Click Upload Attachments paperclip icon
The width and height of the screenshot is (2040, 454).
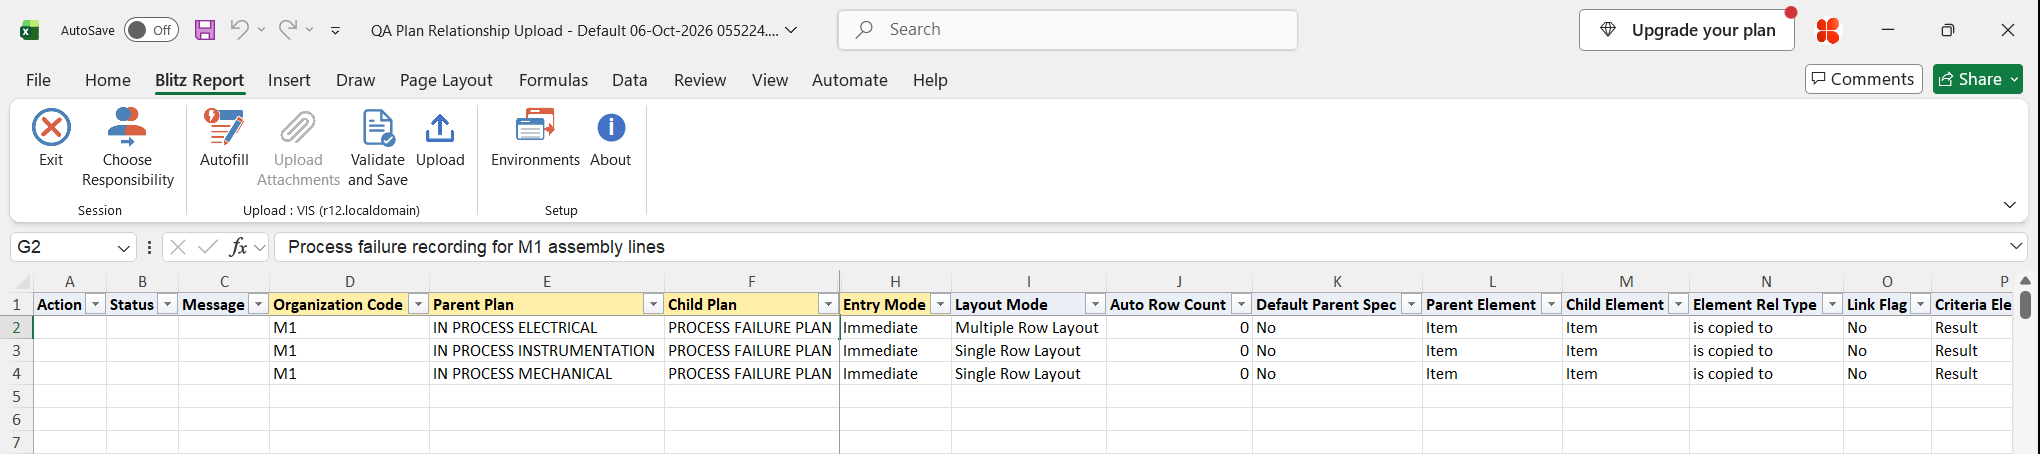point(298,128)
